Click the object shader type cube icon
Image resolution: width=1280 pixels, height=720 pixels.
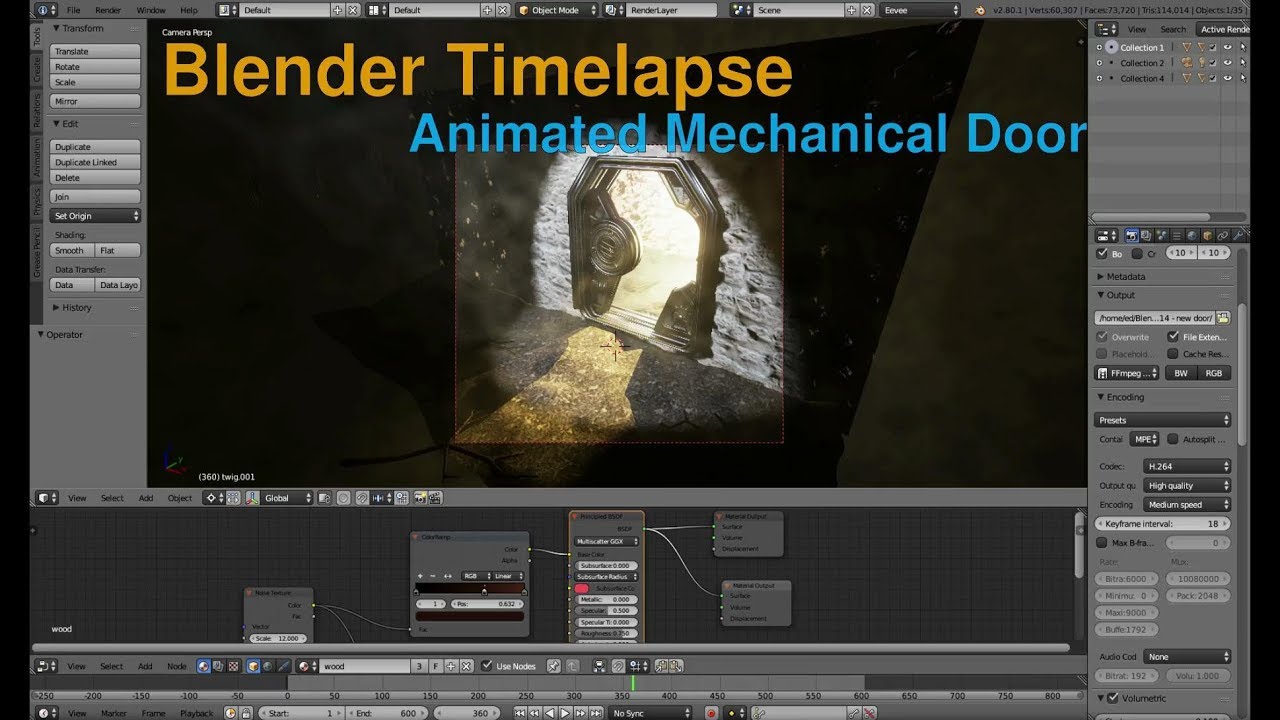click(254, 666)
